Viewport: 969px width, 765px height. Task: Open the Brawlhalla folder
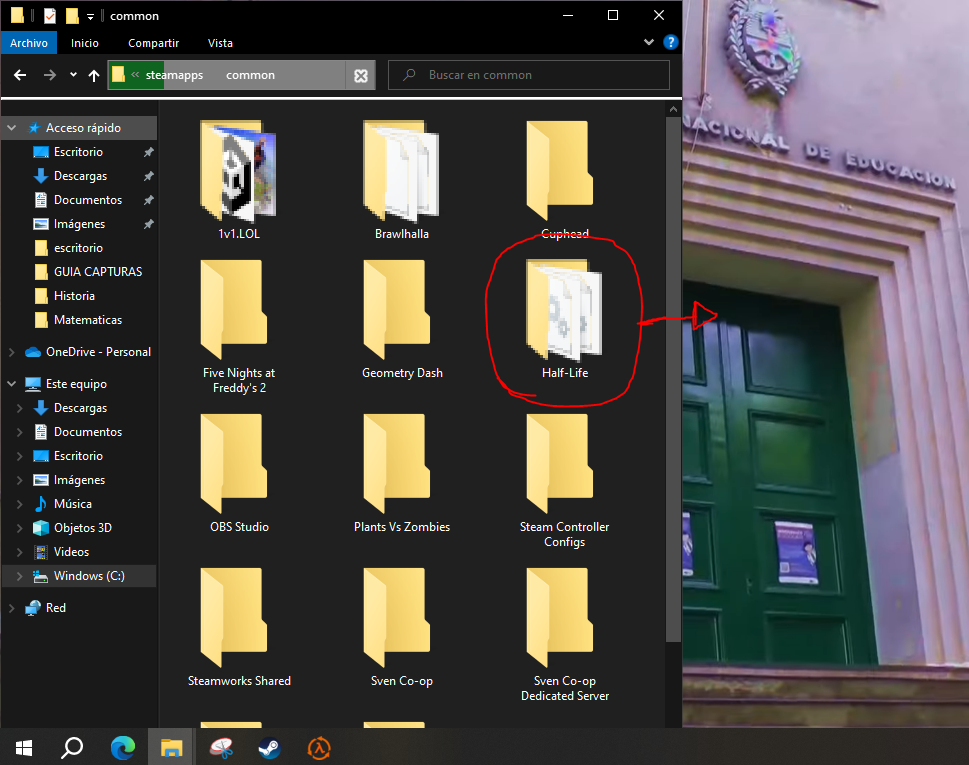click(x=402, y=179)
